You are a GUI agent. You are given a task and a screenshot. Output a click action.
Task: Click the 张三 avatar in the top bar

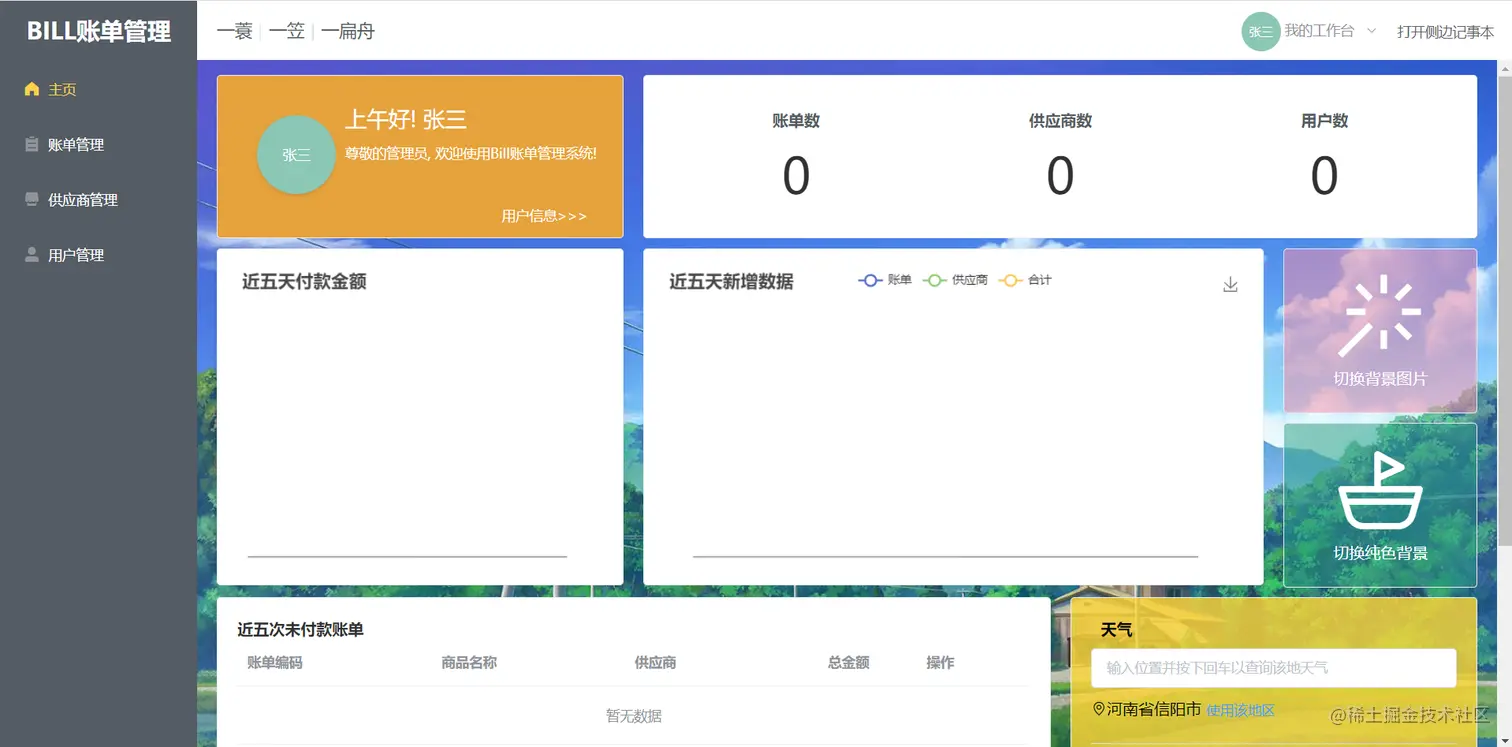point(1260,31)
